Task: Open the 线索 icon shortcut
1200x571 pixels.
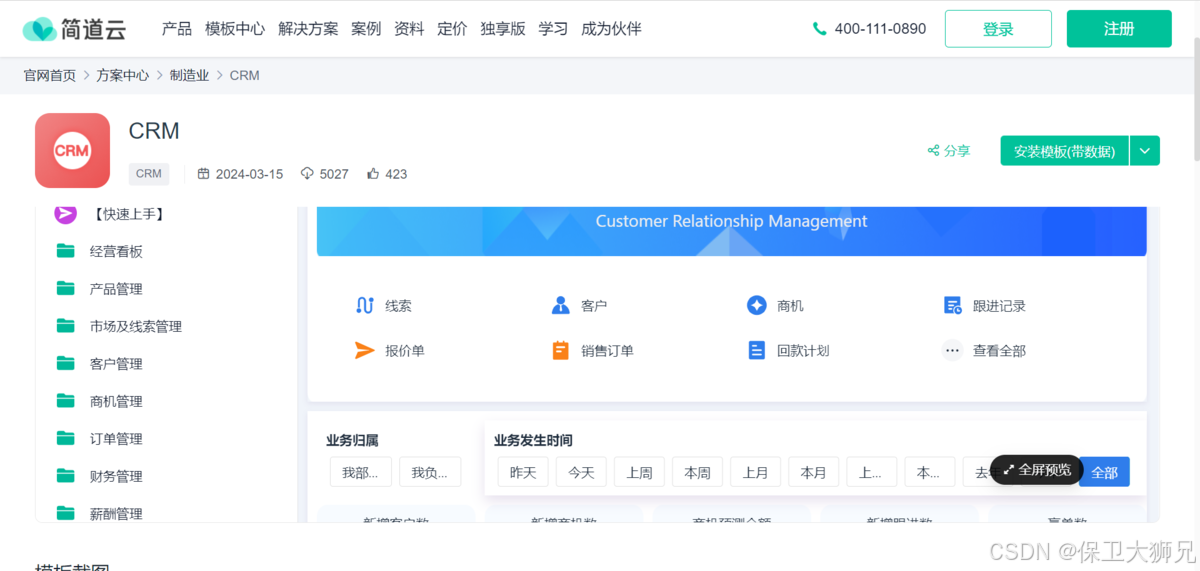Action: coord(365,305)
